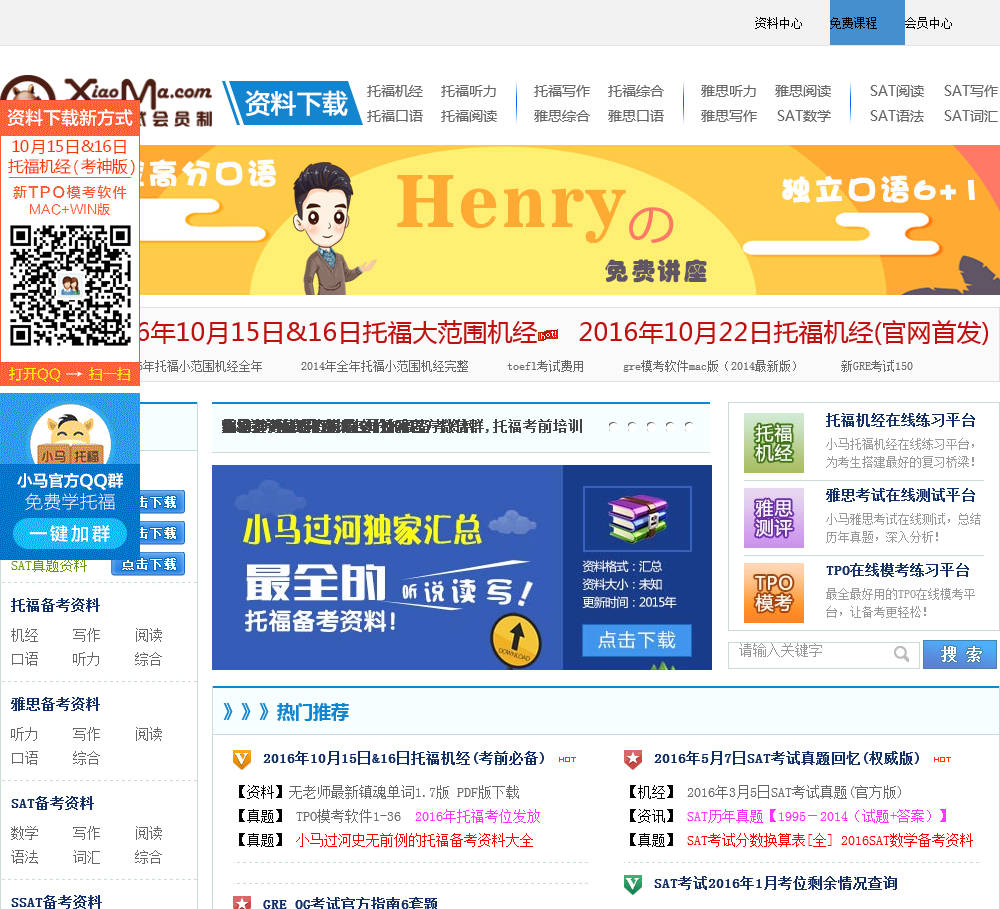Select the first carousel dot indicator
Image resolution: width=1000 pixels, height=909 pixels.
click(x=613, y=427)
